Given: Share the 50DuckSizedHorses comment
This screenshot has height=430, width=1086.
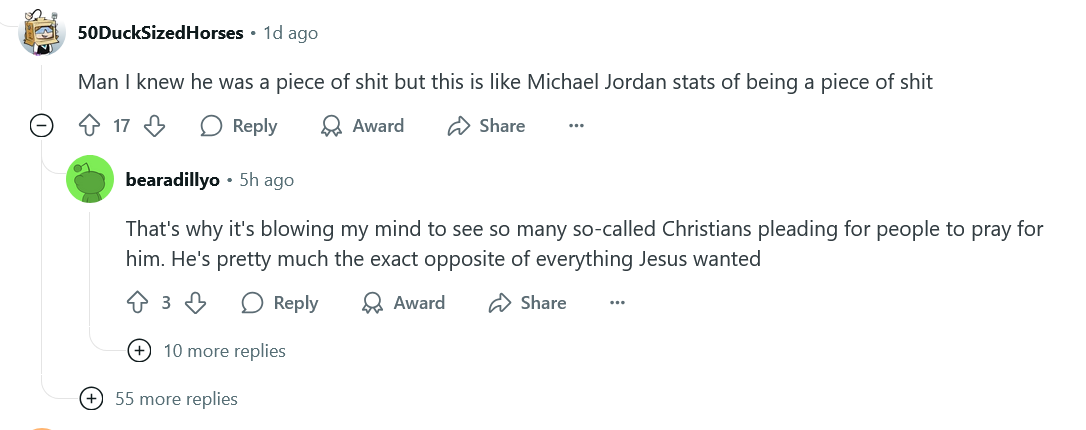Looking at the screenshot, I should (487, 126).
